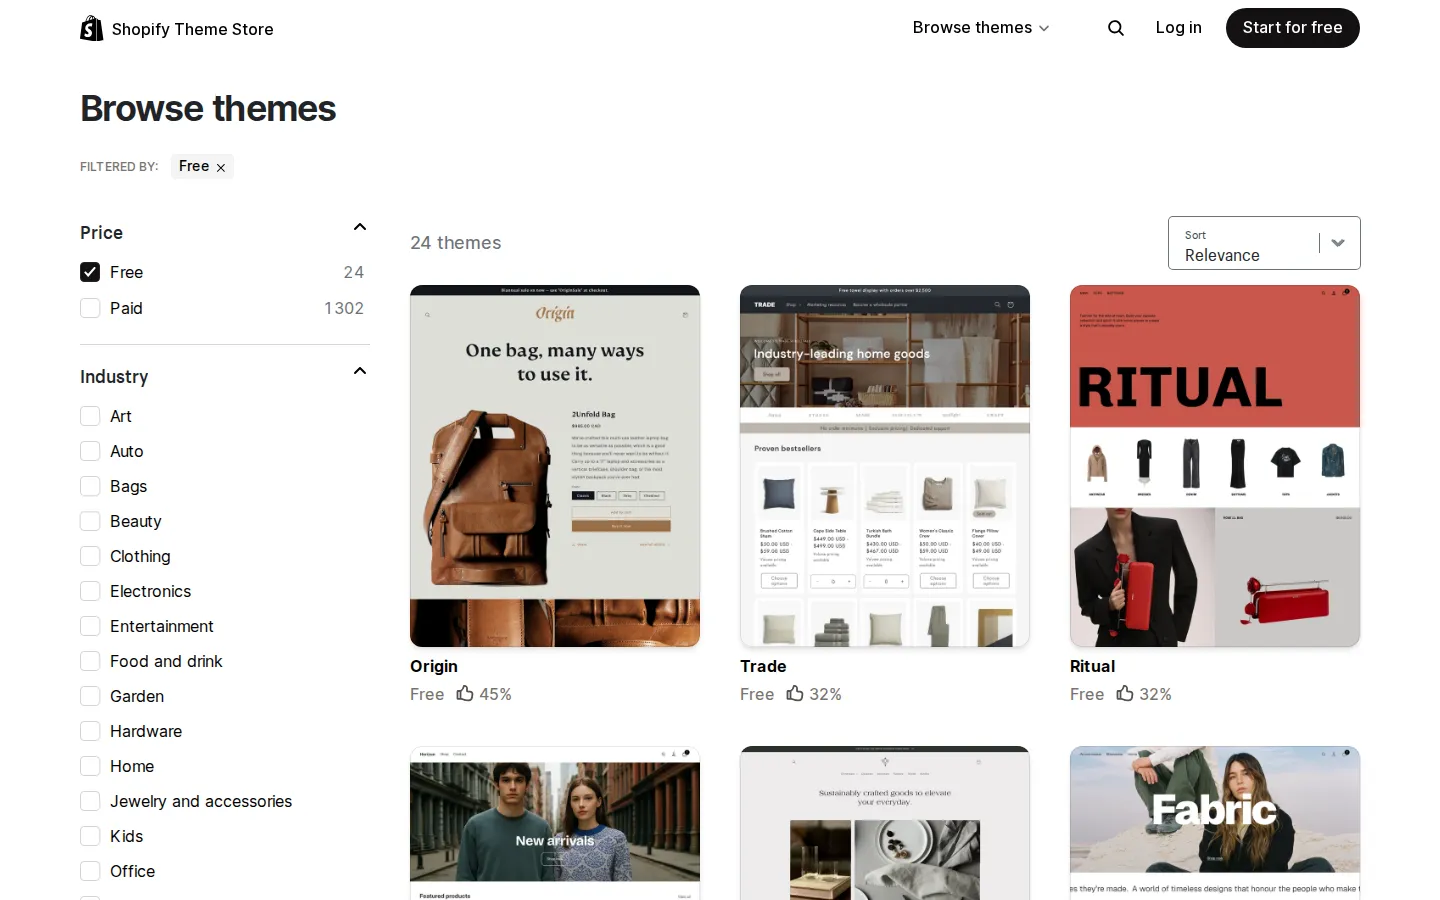Click the Shopify bag logo icon
Screen dimensions: 1440x900
point(92,28)
